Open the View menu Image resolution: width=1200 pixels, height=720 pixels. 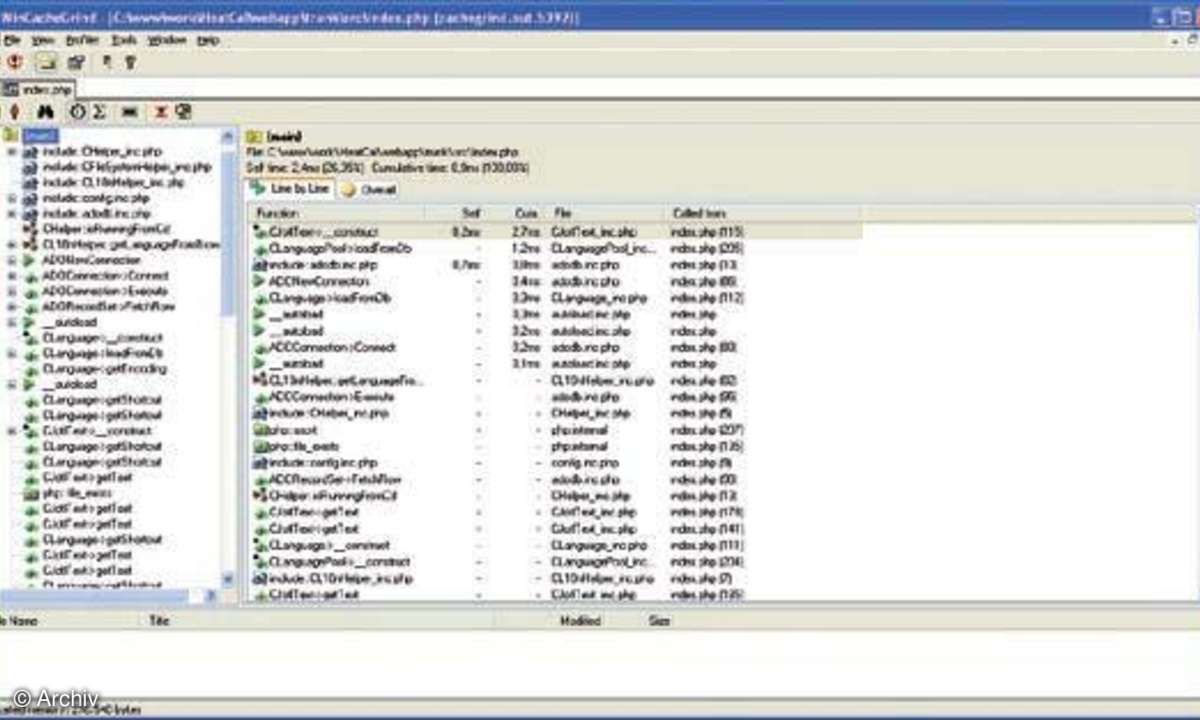[x=42, y=40]
